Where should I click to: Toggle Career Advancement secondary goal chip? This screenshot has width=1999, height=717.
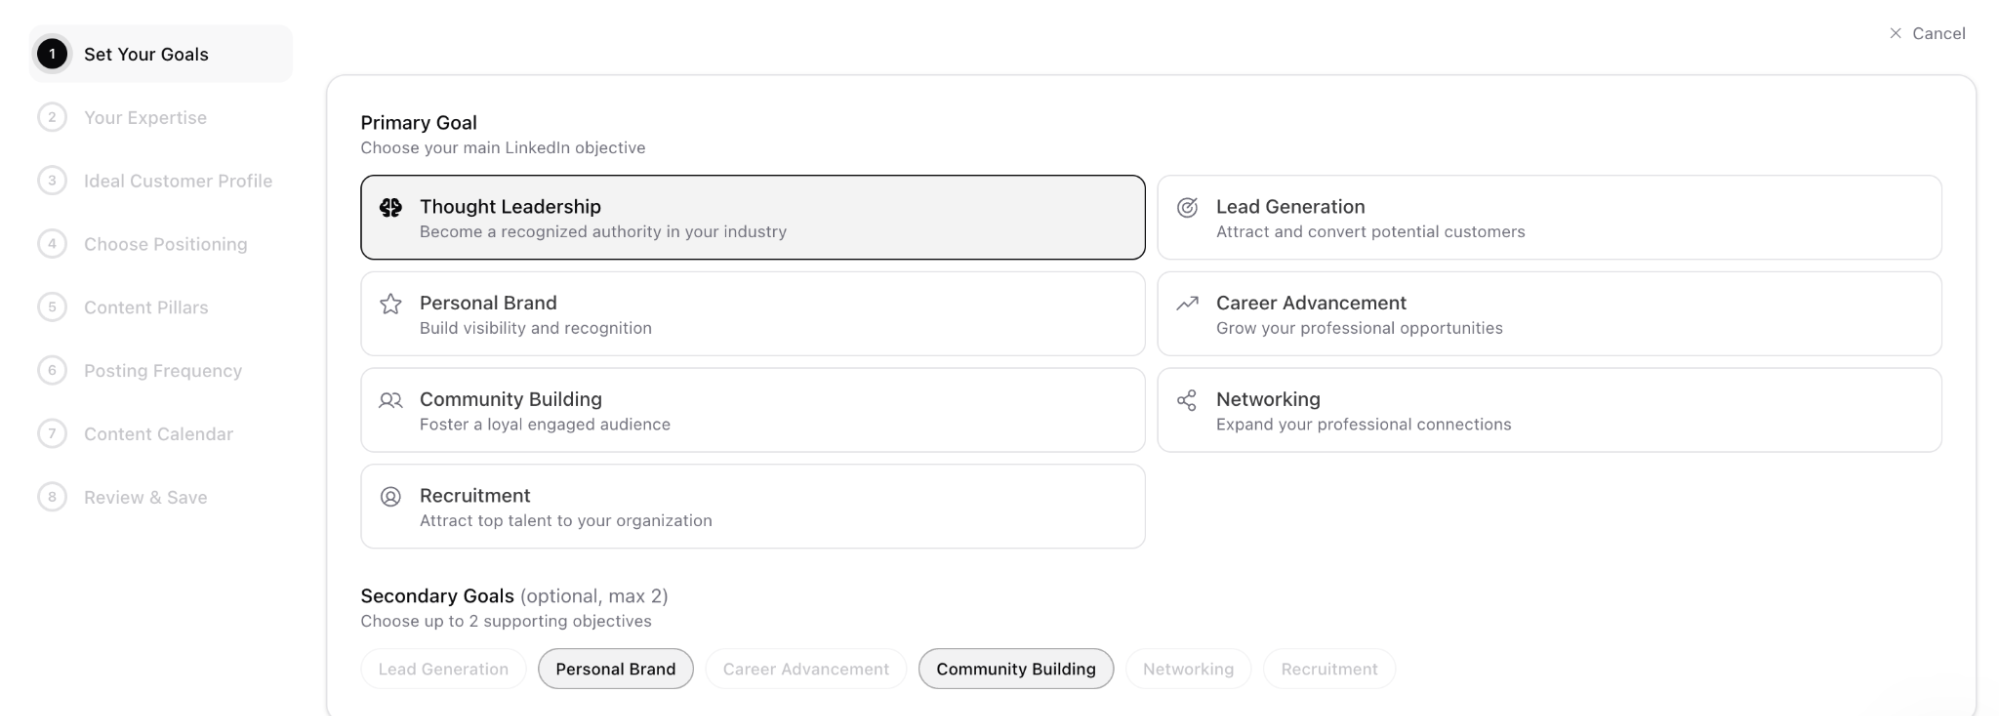coord(805,669)
